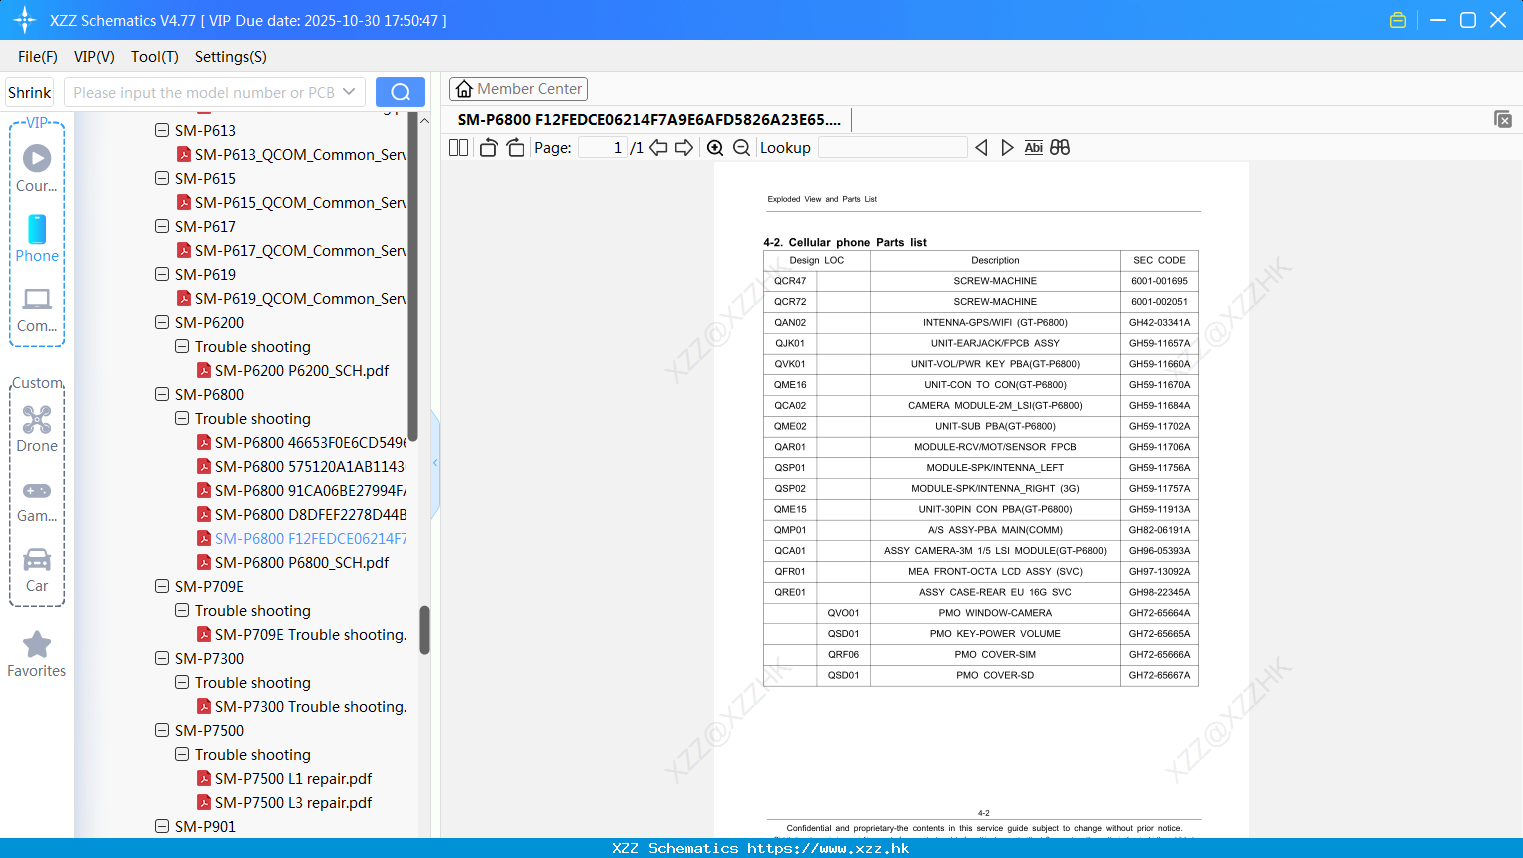Image resolution: width=1523 pixels, height=858 pixels.
Task: Click the page number input field
Action: [603, 147]
